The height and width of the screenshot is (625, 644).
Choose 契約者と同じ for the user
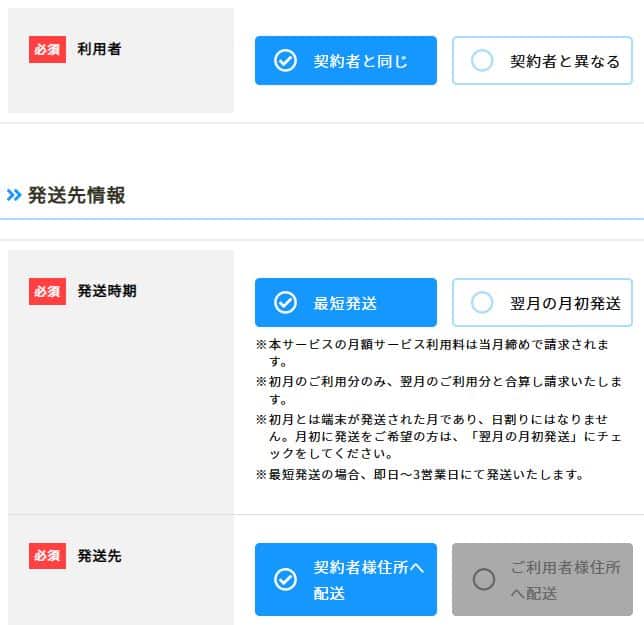point(345,61)
